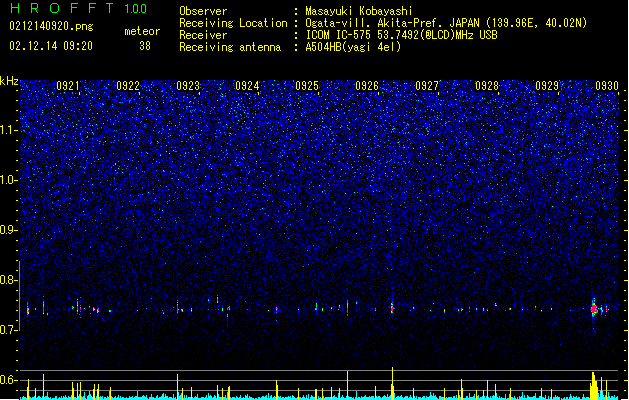The image size is (629, 400).
Task: Click the 0923 time marker
Action: 188,86
